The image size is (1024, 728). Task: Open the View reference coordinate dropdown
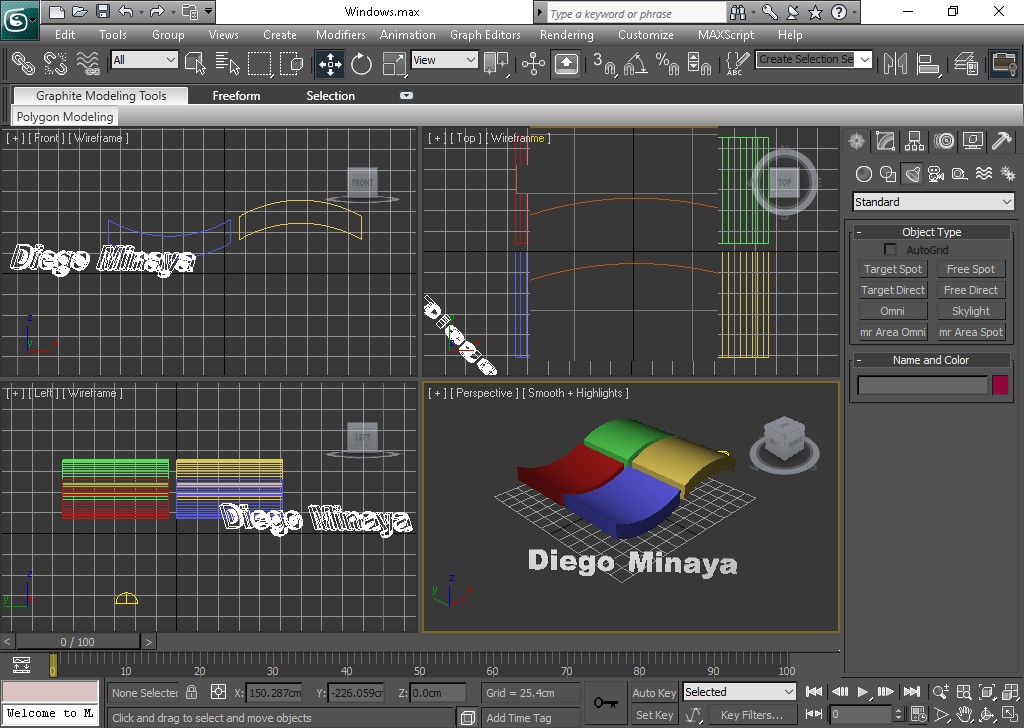coord(444,60)
